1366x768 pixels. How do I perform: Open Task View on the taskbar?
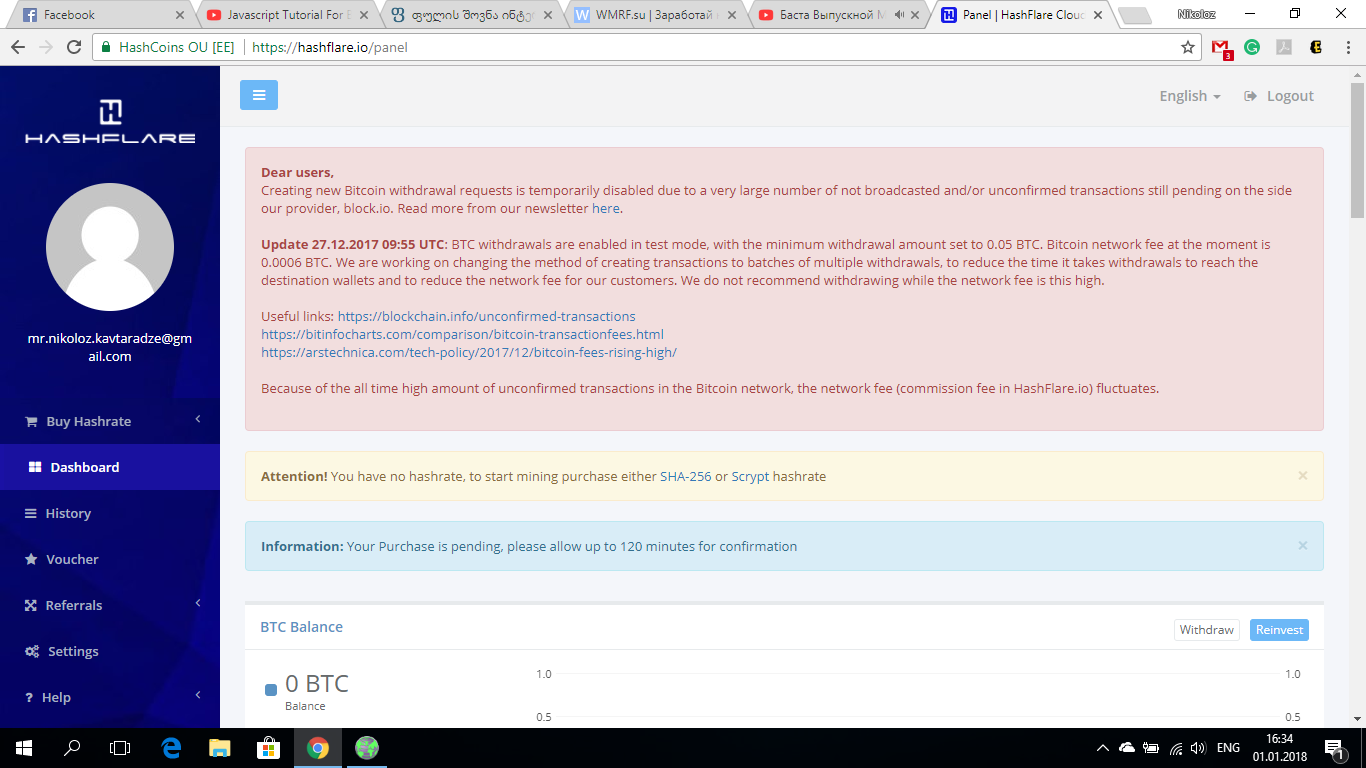tap(120, 748)
